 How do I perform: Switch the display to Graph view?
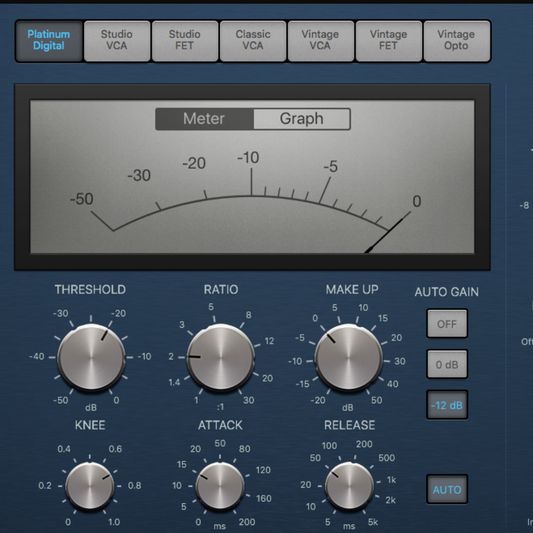[302, 119]
